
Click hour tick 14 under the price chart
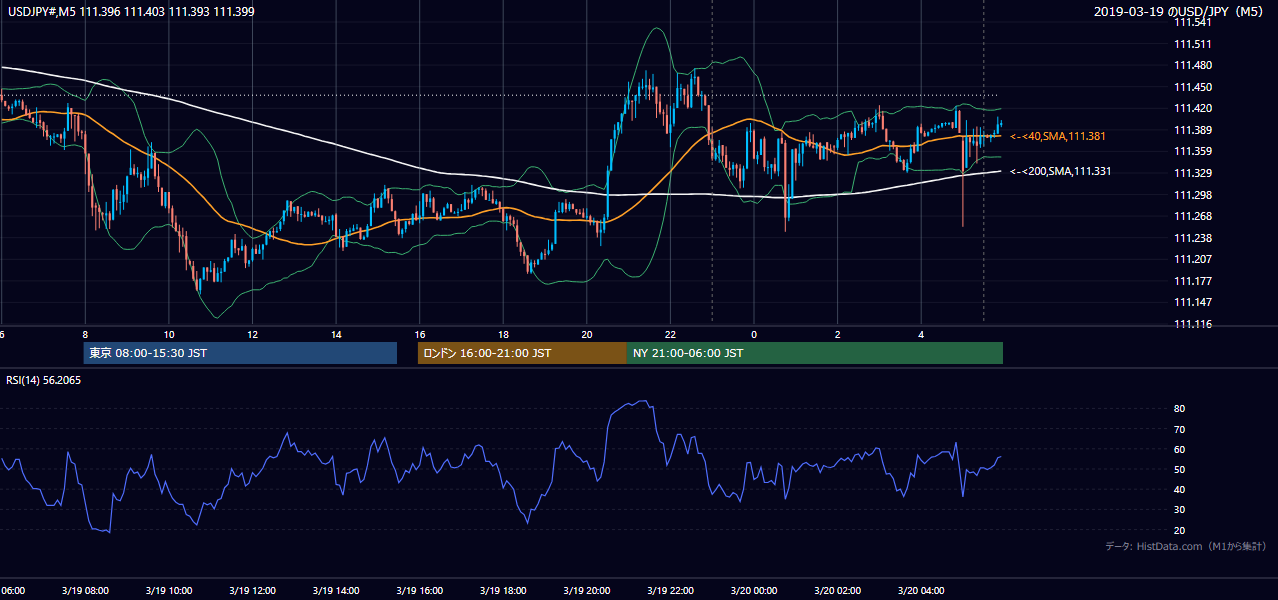[x=336, y=334]
